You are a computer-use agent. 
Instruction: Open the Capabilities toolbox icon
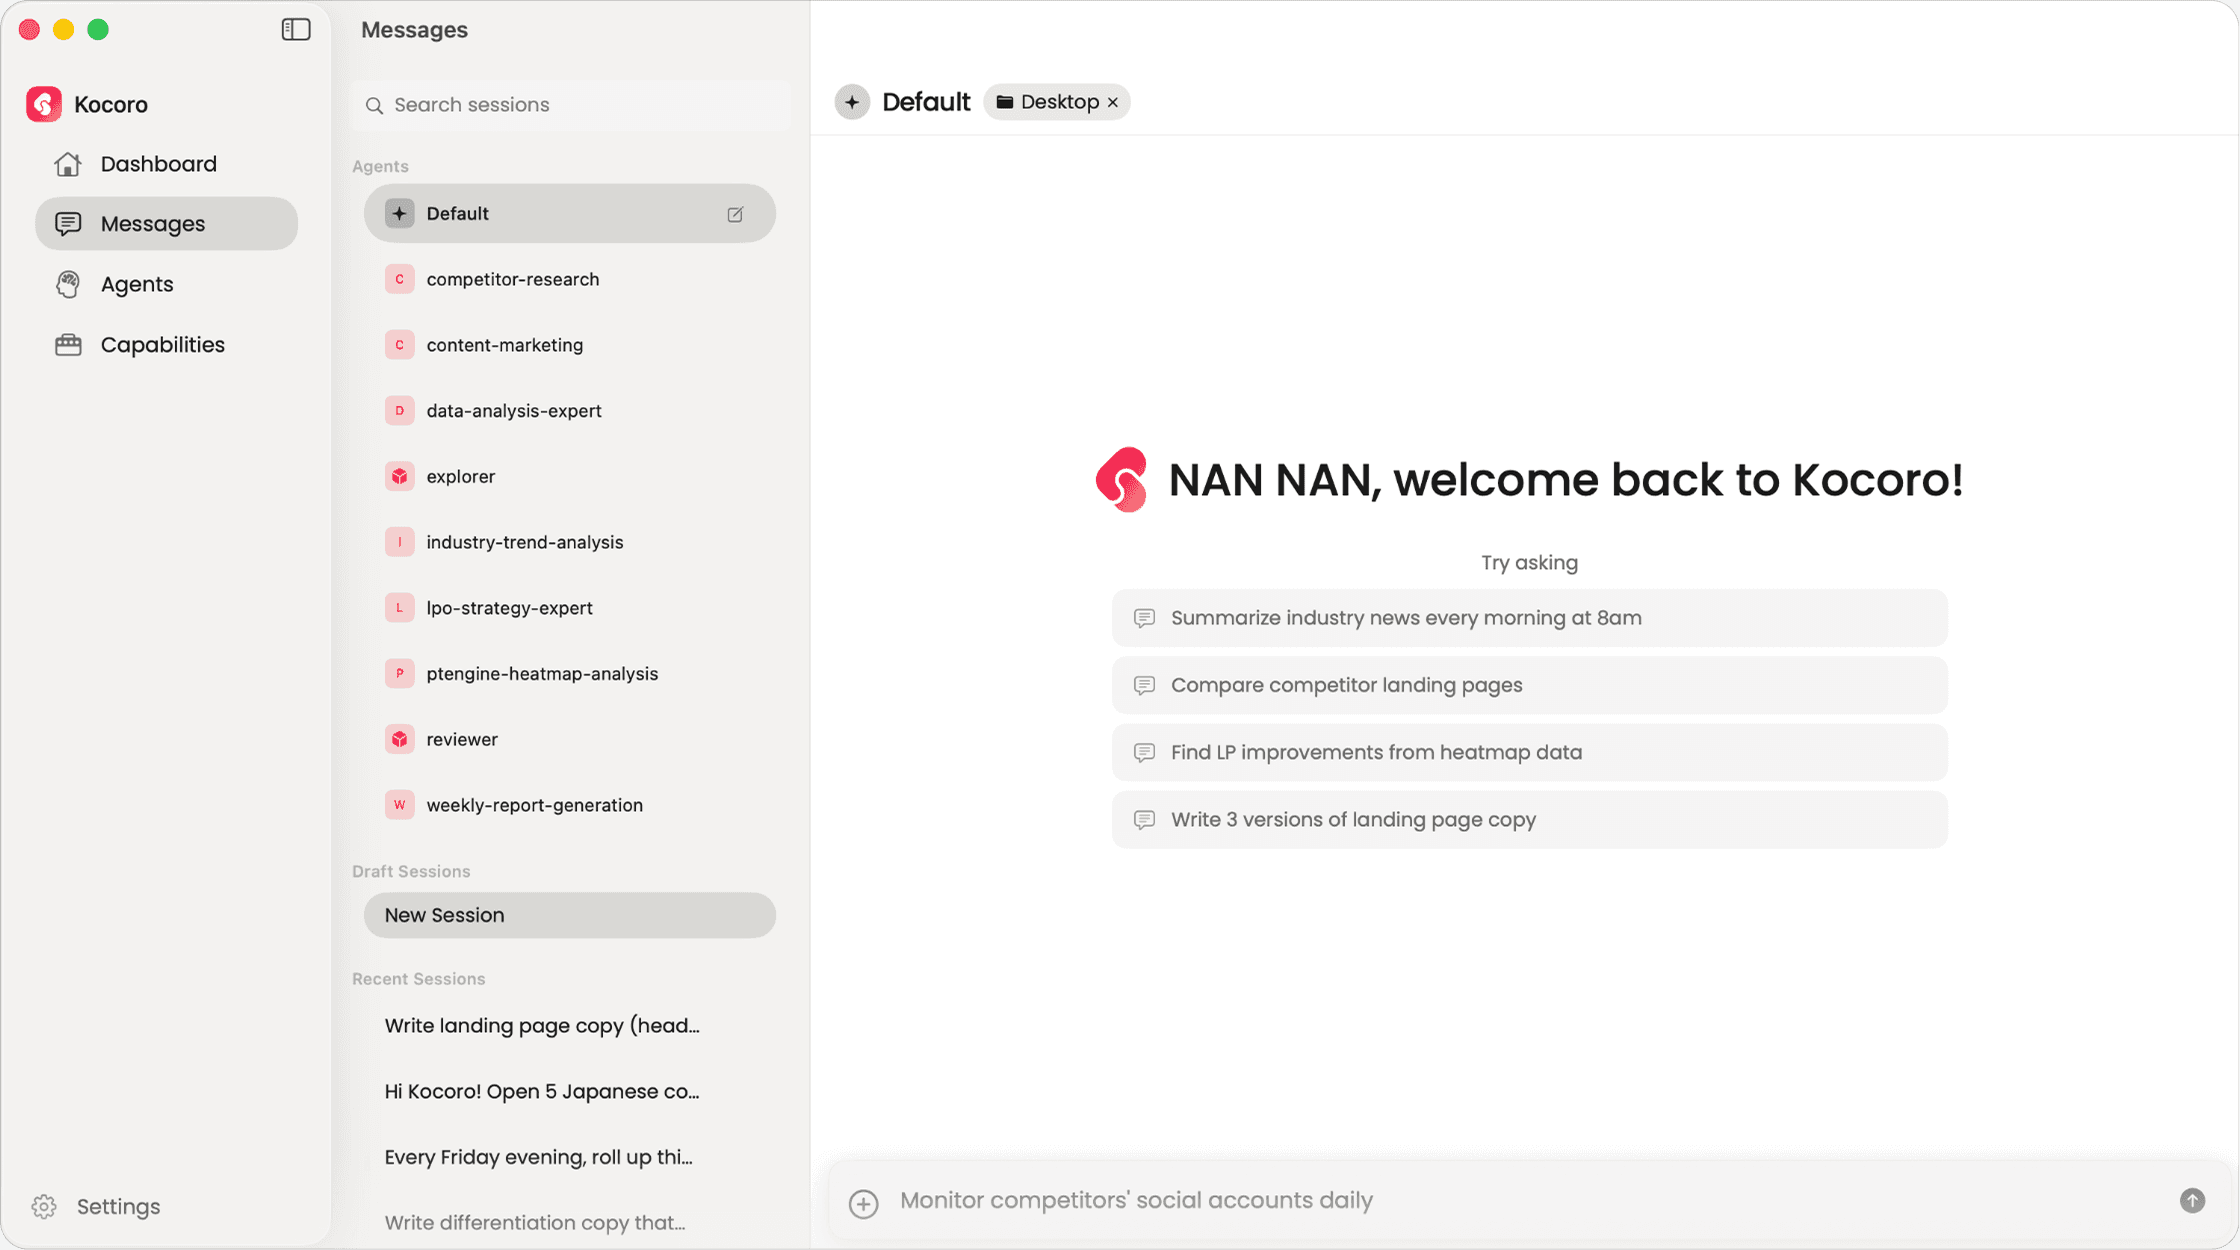[68, 345]
